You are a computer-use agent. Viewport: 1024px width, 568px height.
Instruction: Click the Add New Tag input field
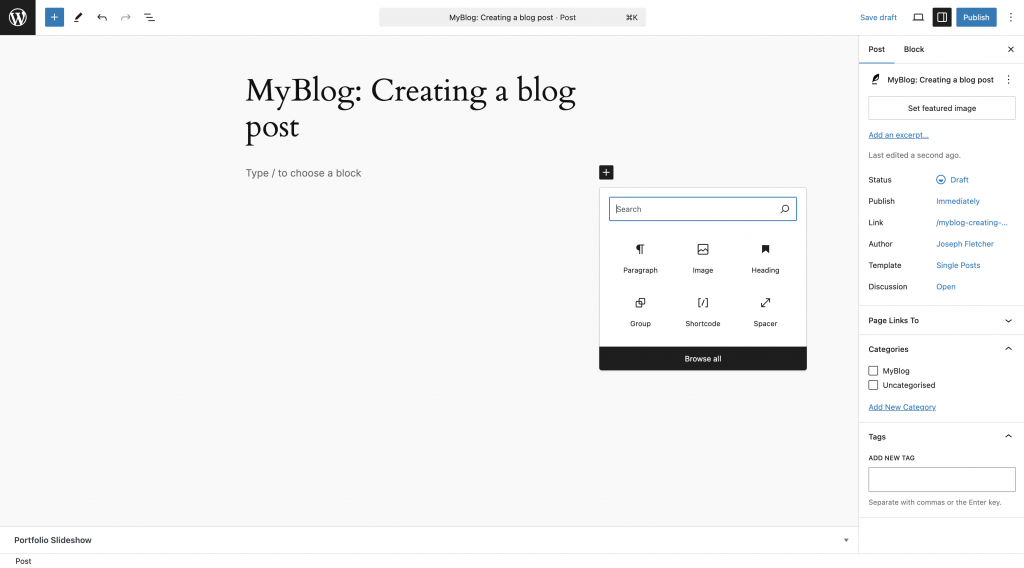942,479
